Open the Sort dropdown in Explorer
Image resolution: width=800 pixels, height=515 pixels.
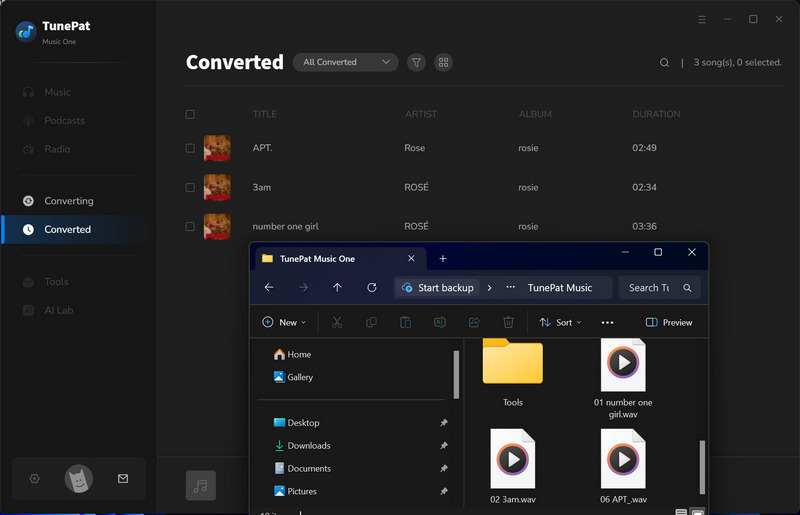(560, 322)
